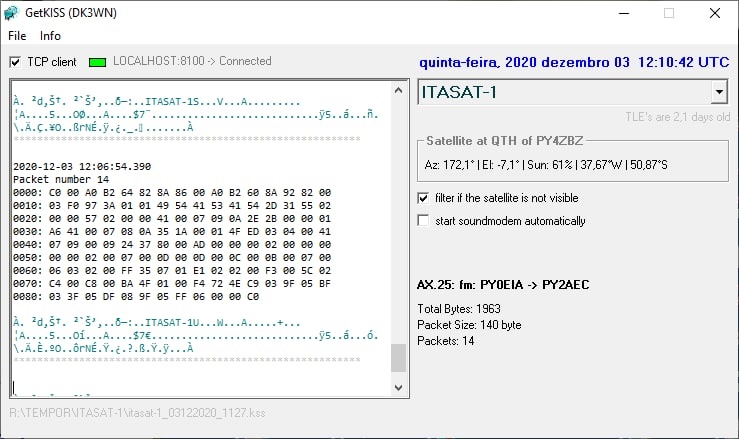The height and width of the screenshot is (439, 739).
Task: Click 'LOCALHOST:8100 -> Connected' status text
Action: click(192, 61)
